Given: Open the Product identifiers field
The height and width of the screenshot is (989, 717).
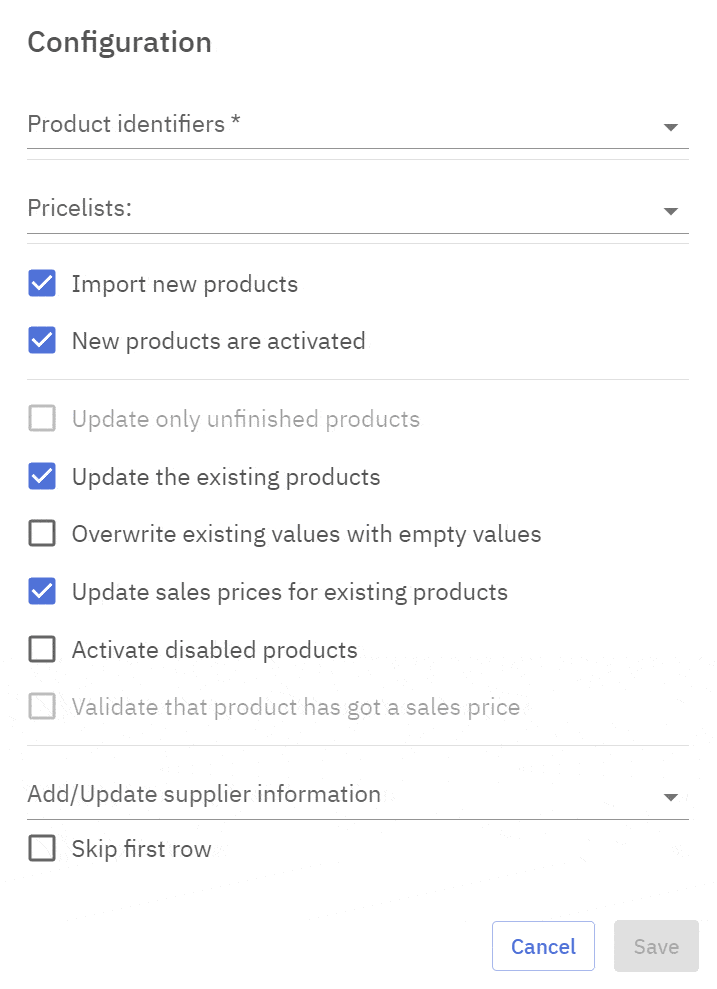Looking at the screenshot, I should (x=340, y=125).
